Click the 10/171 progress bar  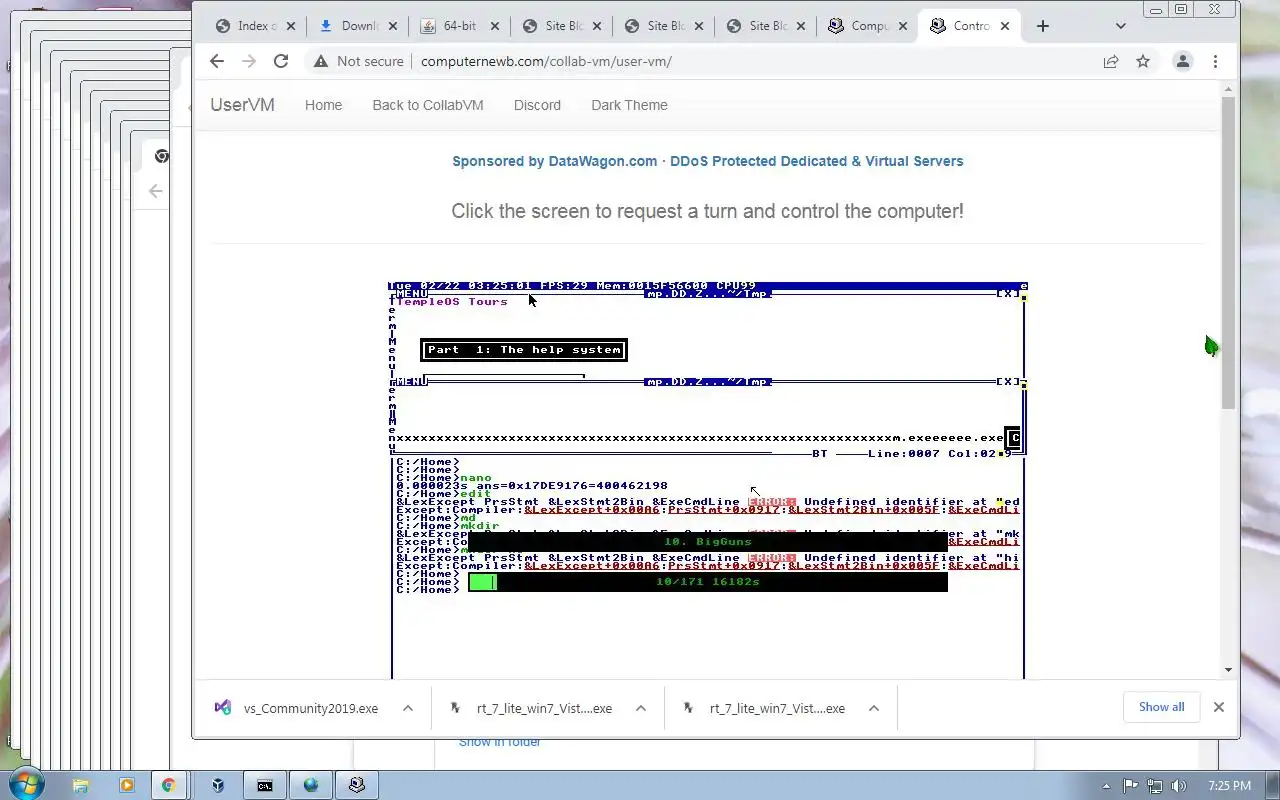point(708,582)
